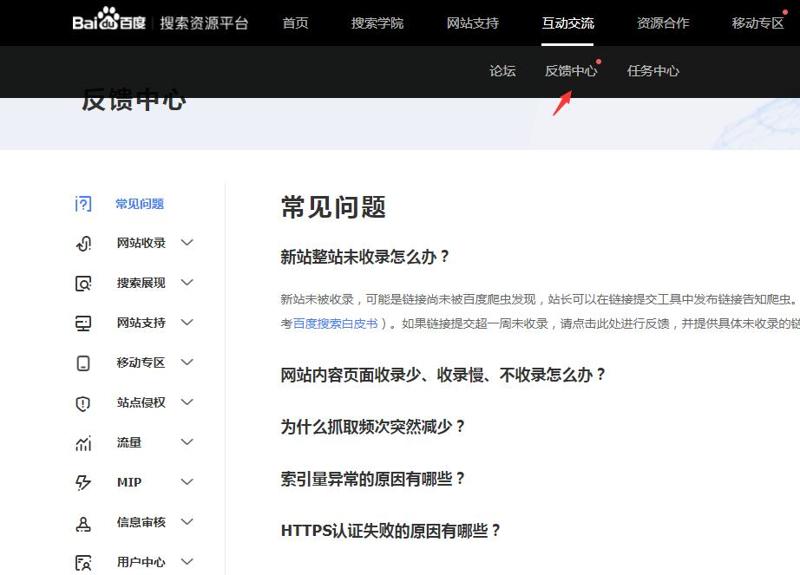Screen dimensions: 800x575
Task: Click the 常见问题 main heading
Action: [333, 208]
